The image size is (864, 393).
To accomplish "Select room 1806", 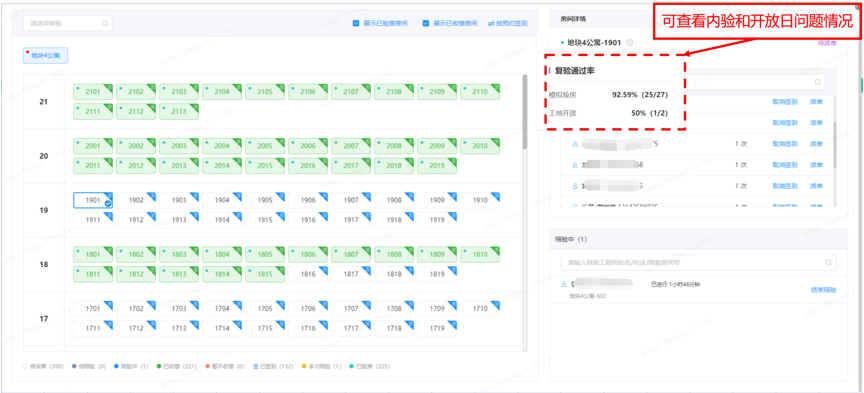I will click(x=308, y=255).
